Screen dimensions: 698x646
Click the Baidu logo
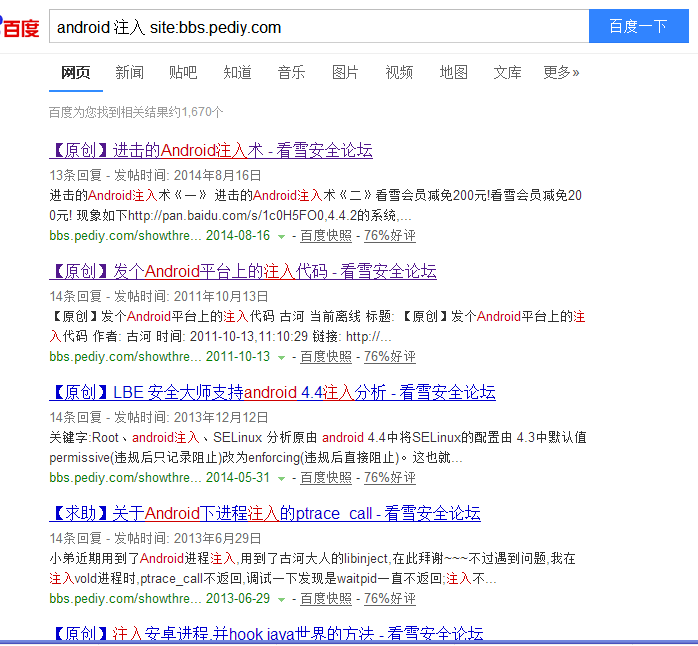20,27
